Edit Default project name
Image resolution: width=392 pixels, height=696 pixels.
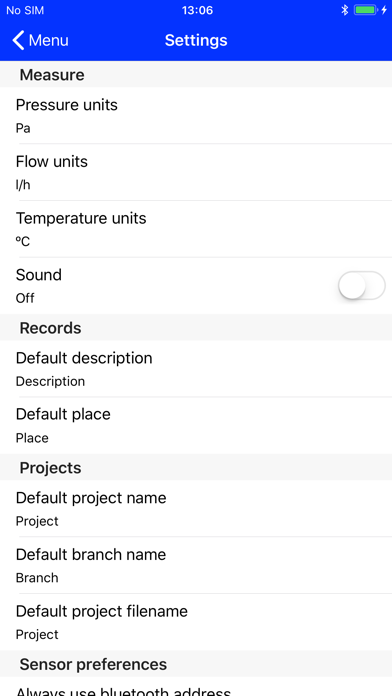(196, 509)
